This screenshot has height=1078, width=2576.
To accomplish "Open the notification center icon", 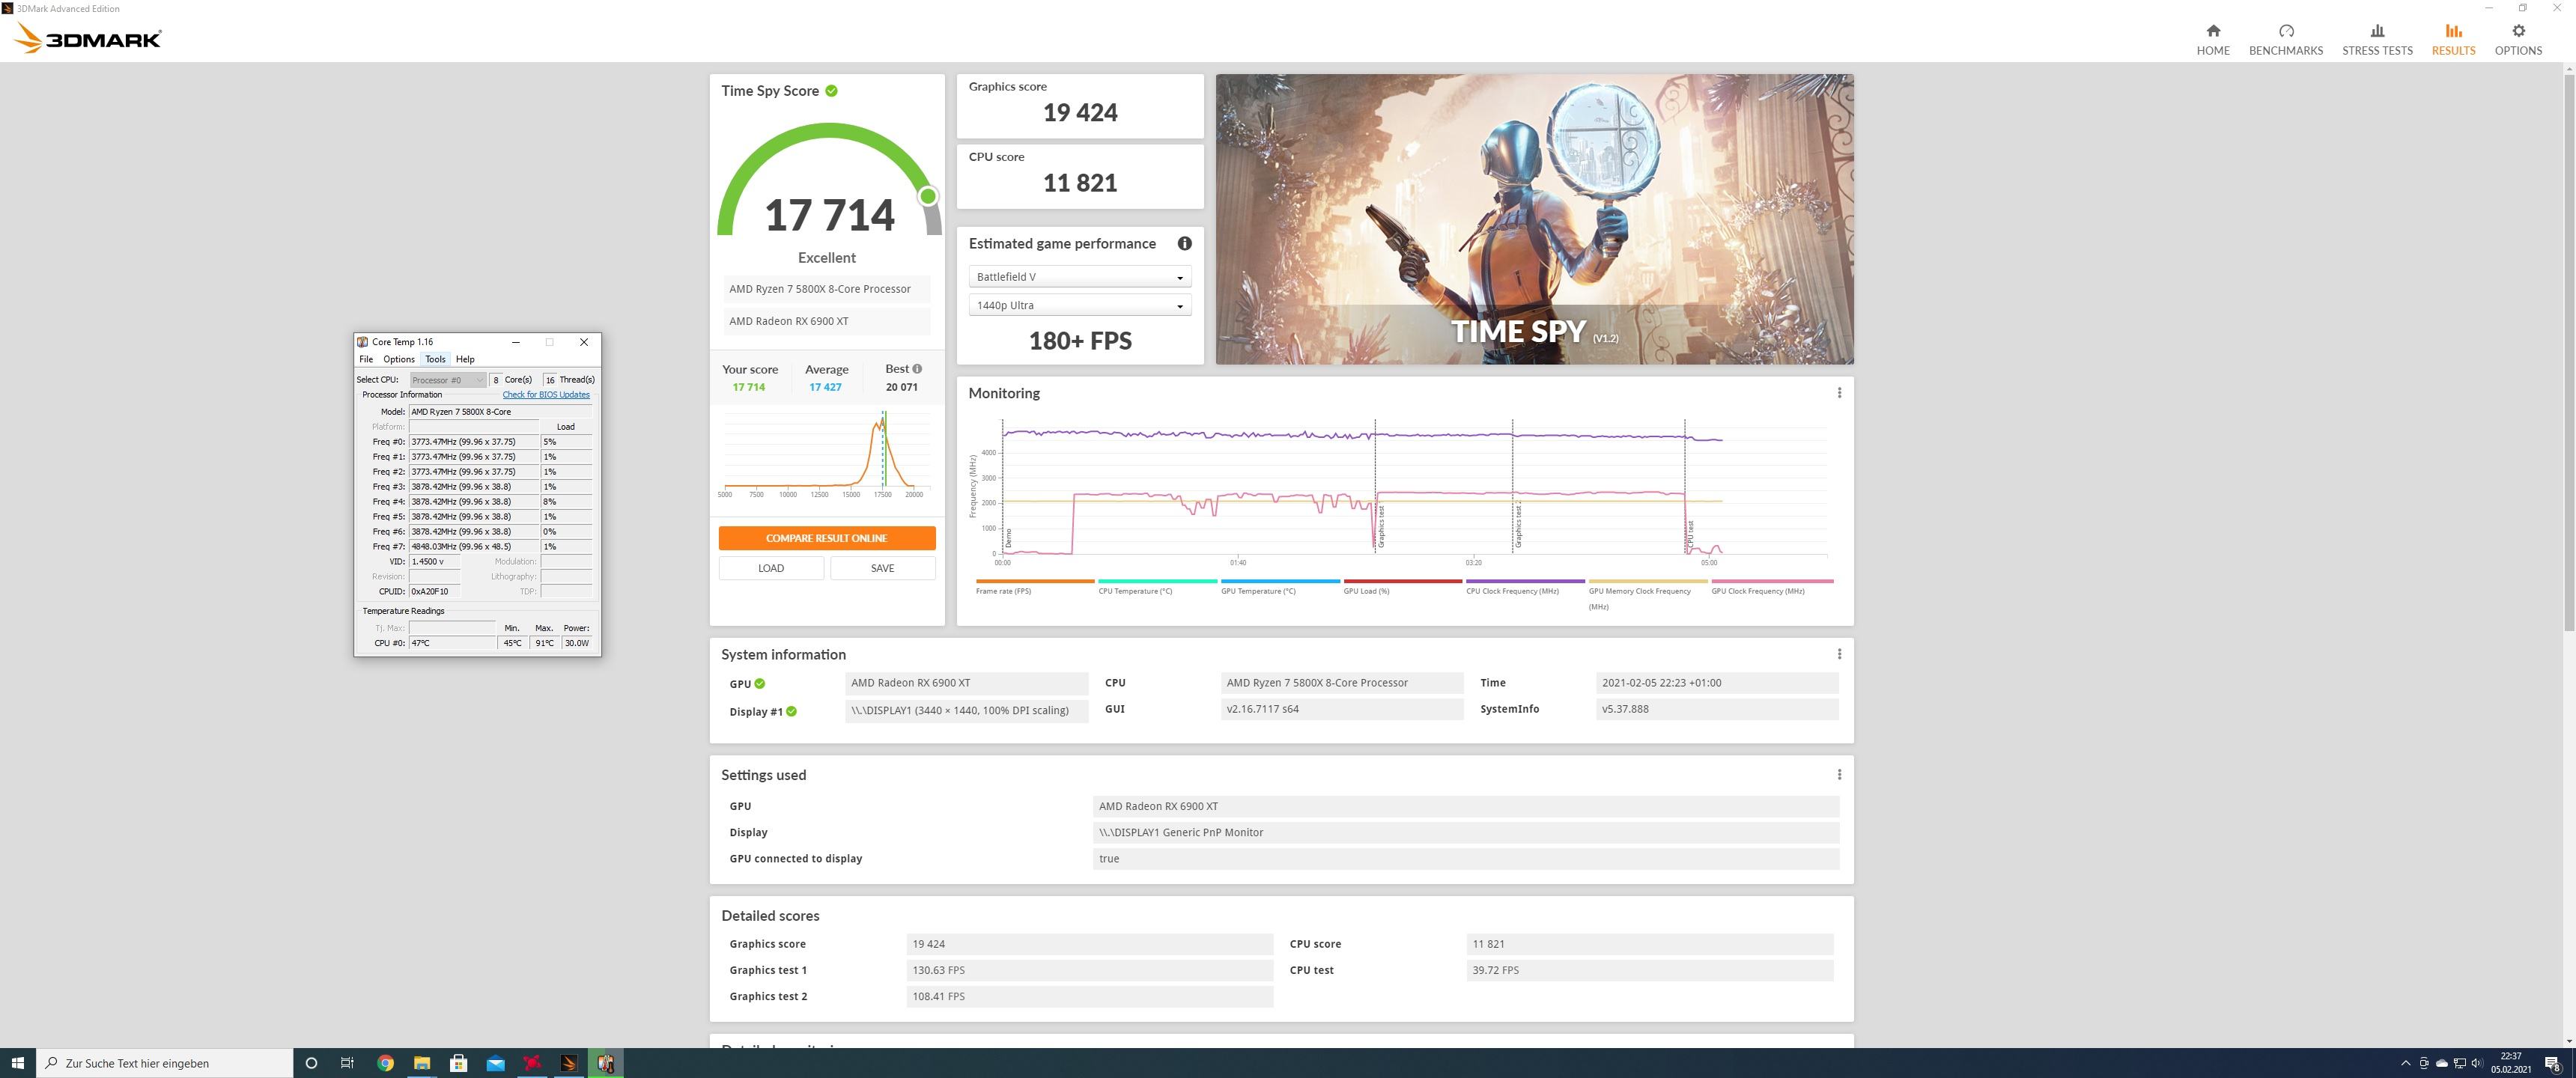I will 2552,1063.
